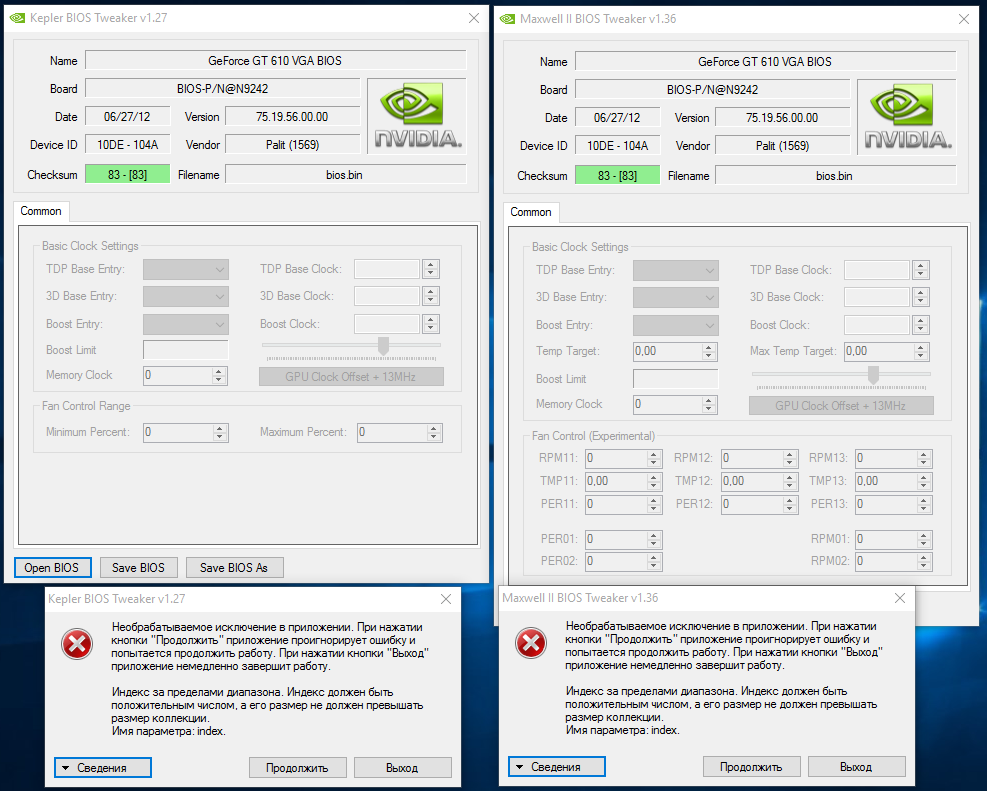987x791 pixels.
Task: Click NVIDIA logo in Kepler BIOS Tweaker
Action: pyautogui.click(x=417, y=116)
